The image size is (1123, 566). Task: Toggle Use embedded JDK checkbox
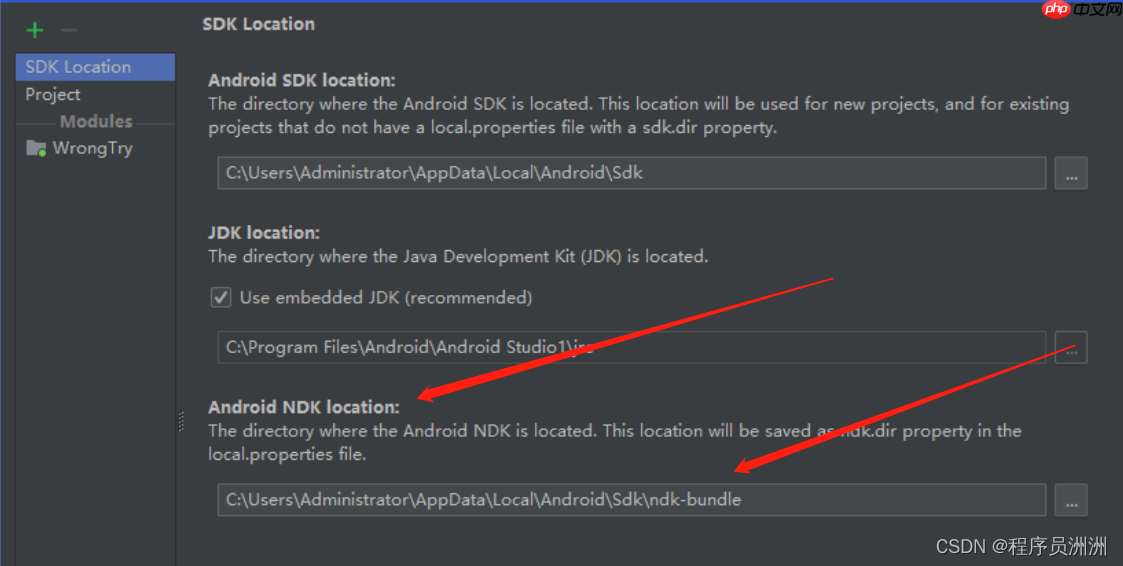(221, 297)
